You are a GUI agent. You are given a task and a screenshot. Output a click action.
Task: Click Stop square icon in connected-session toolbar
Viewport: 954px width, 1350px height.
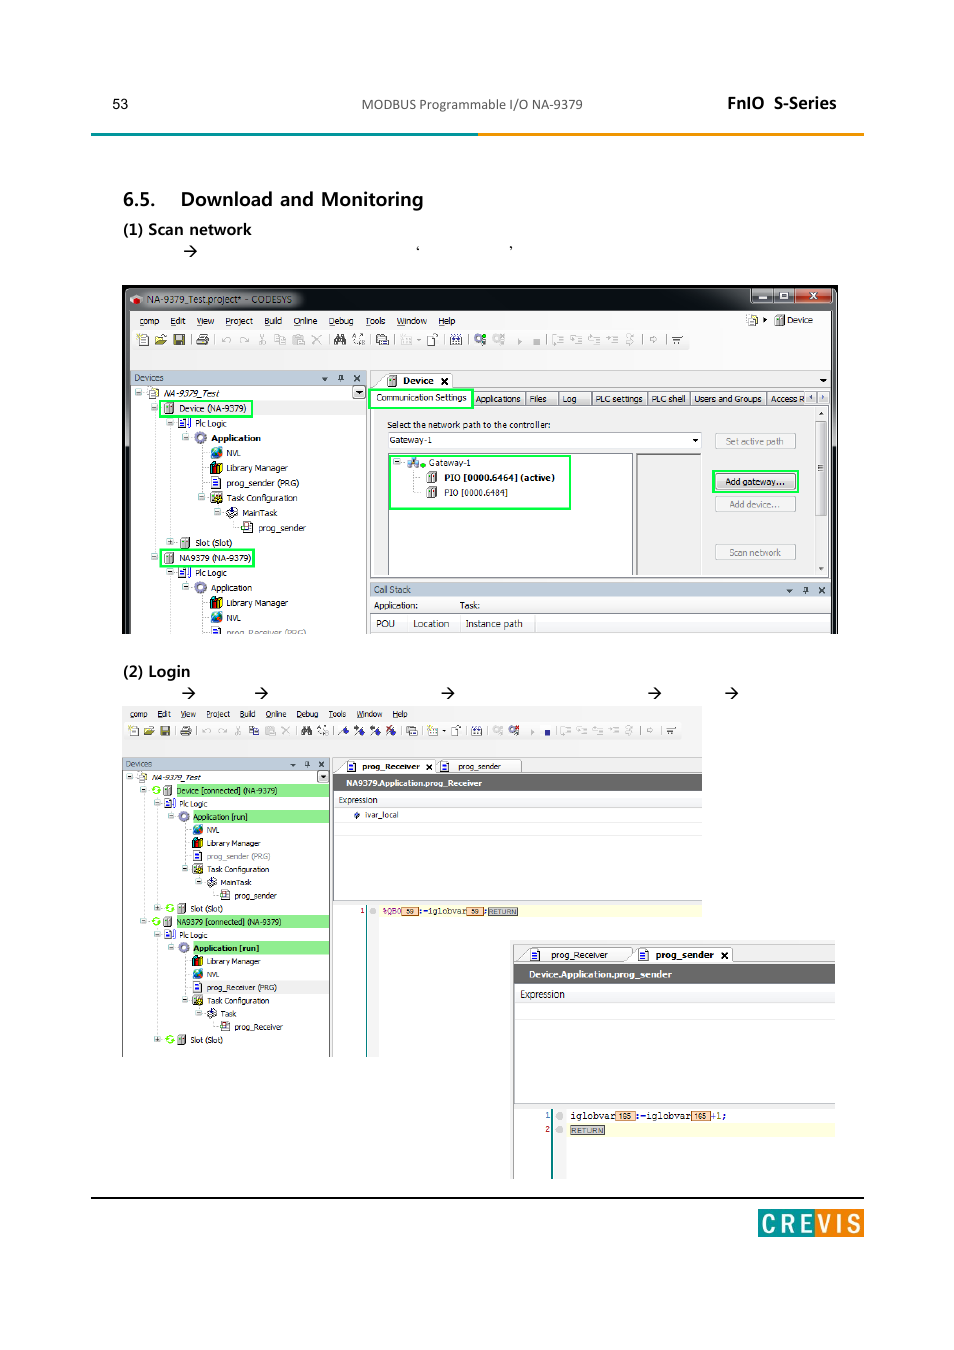(547, 732)
